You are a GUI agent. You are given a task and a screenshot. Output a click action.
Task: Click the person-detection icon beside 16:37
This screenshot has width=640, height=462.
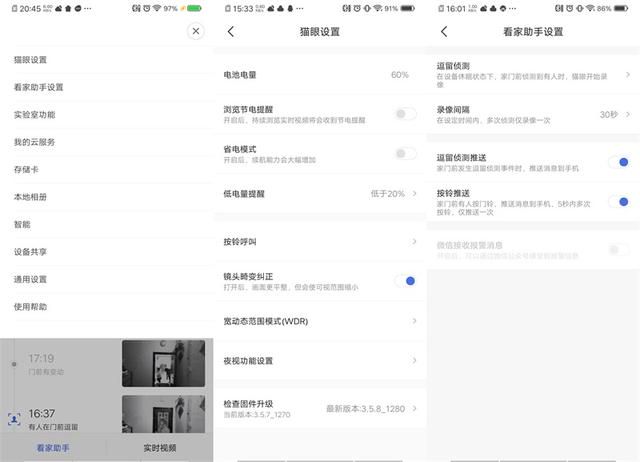point(14,419)
